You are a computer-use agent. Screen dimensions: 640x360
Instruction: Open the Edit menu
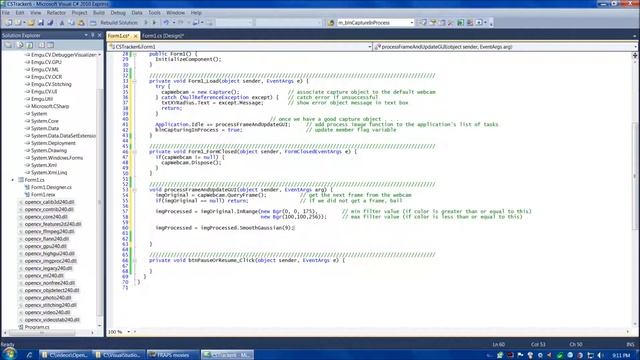[x=20, y=13]
